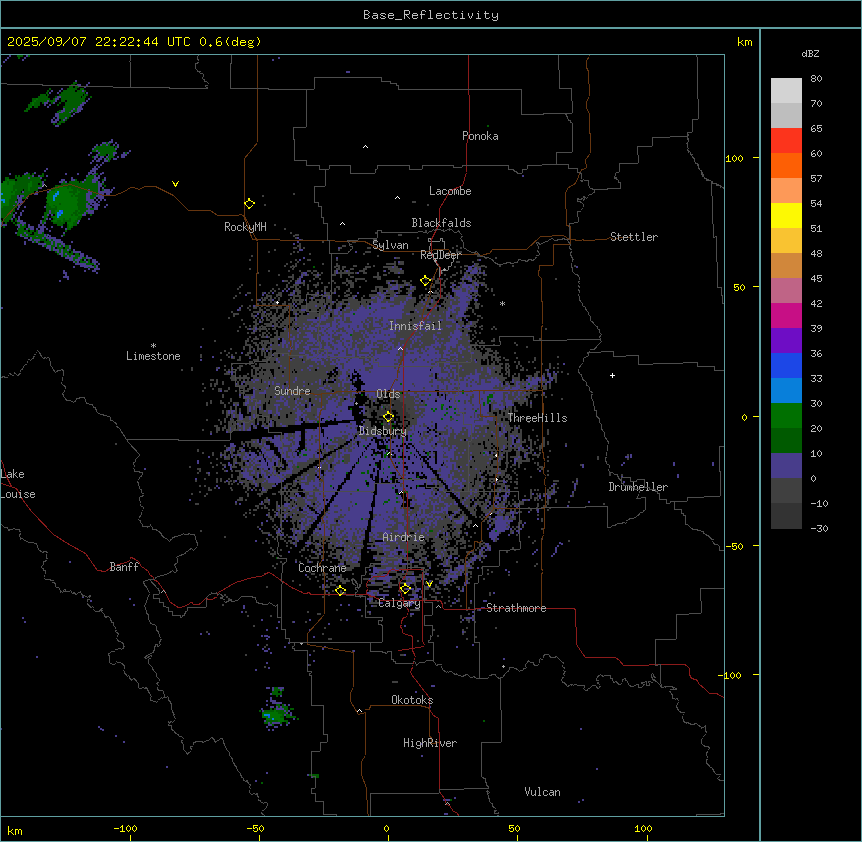Click the light gray 80 dBZ swatch
The width and height of the screenshot is (862, 842).
pos(786,91)
